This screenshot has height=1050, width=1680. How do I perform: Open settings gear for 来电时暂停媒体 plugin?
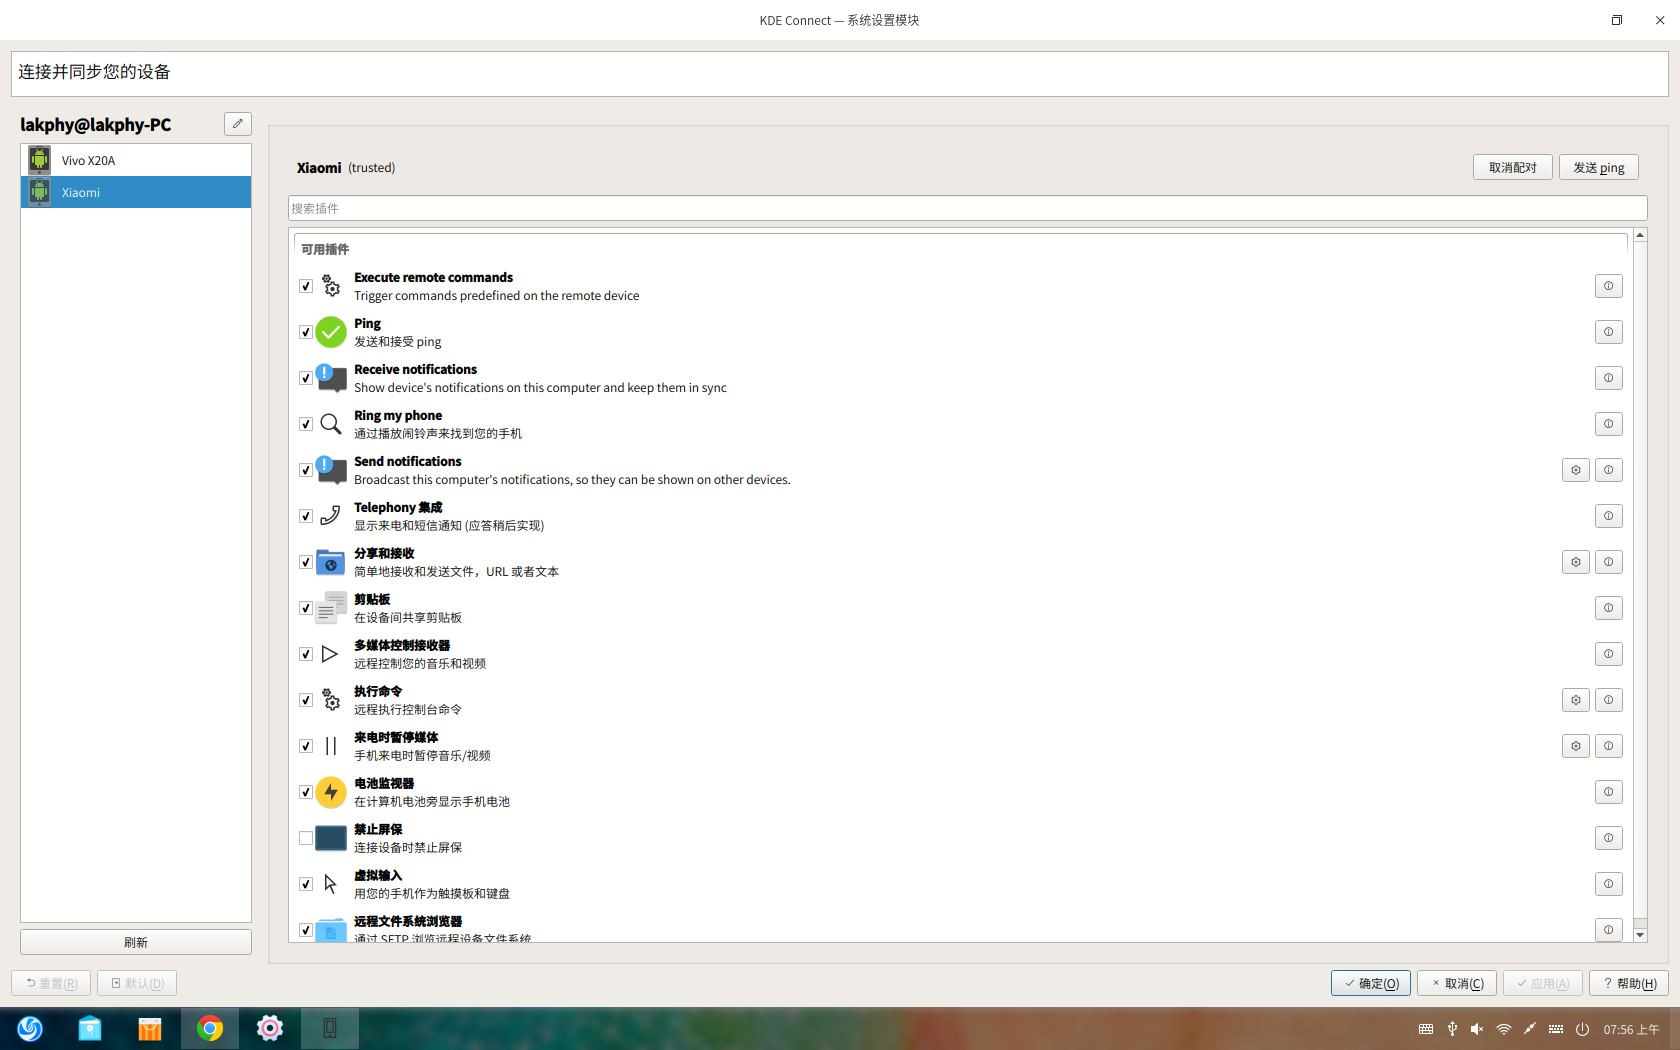coord(1575,746)
